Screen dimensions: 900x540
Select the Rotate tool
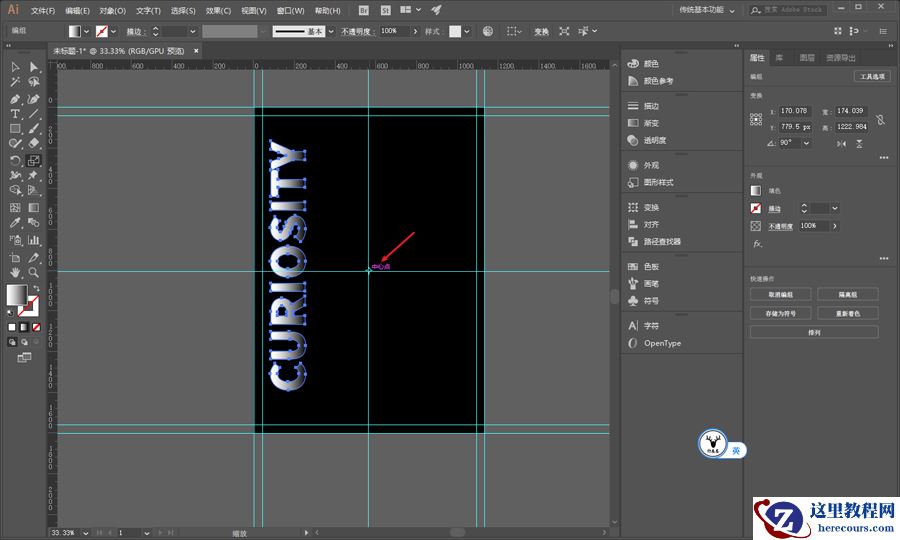pyautogui.click(x=16, y=160)
